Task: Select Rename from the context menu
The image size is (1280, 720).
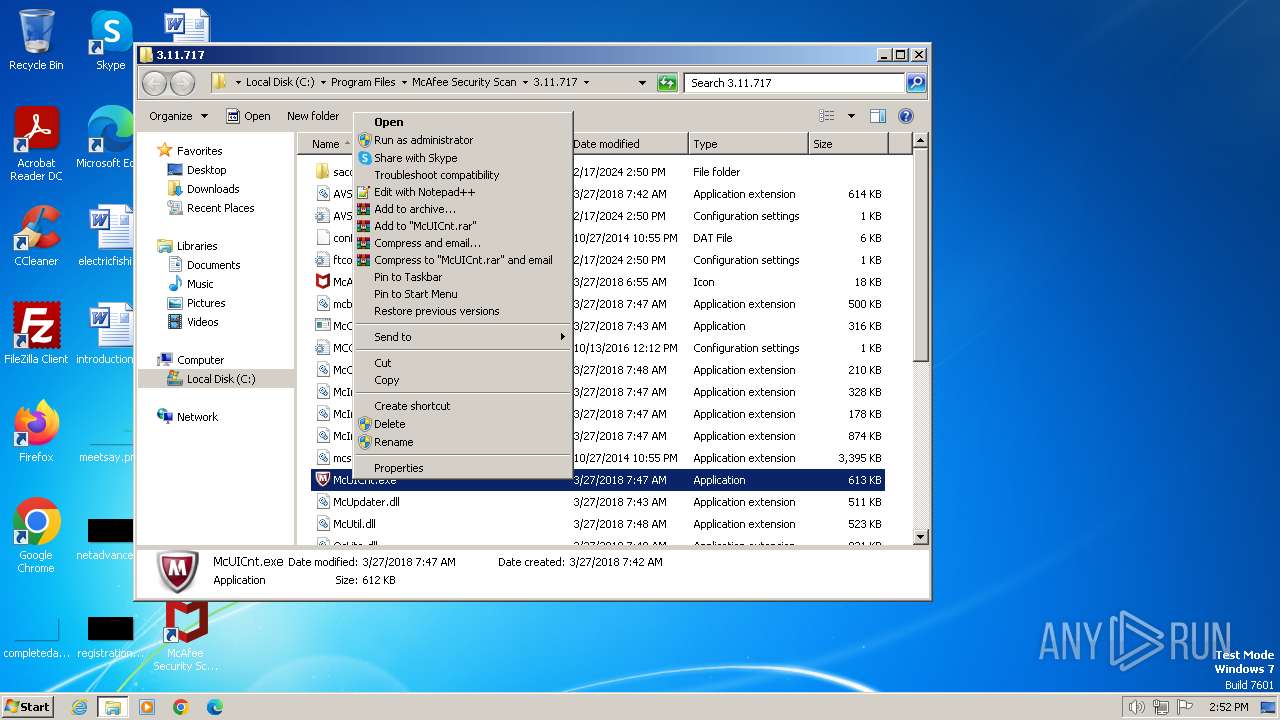Action: 464,442
